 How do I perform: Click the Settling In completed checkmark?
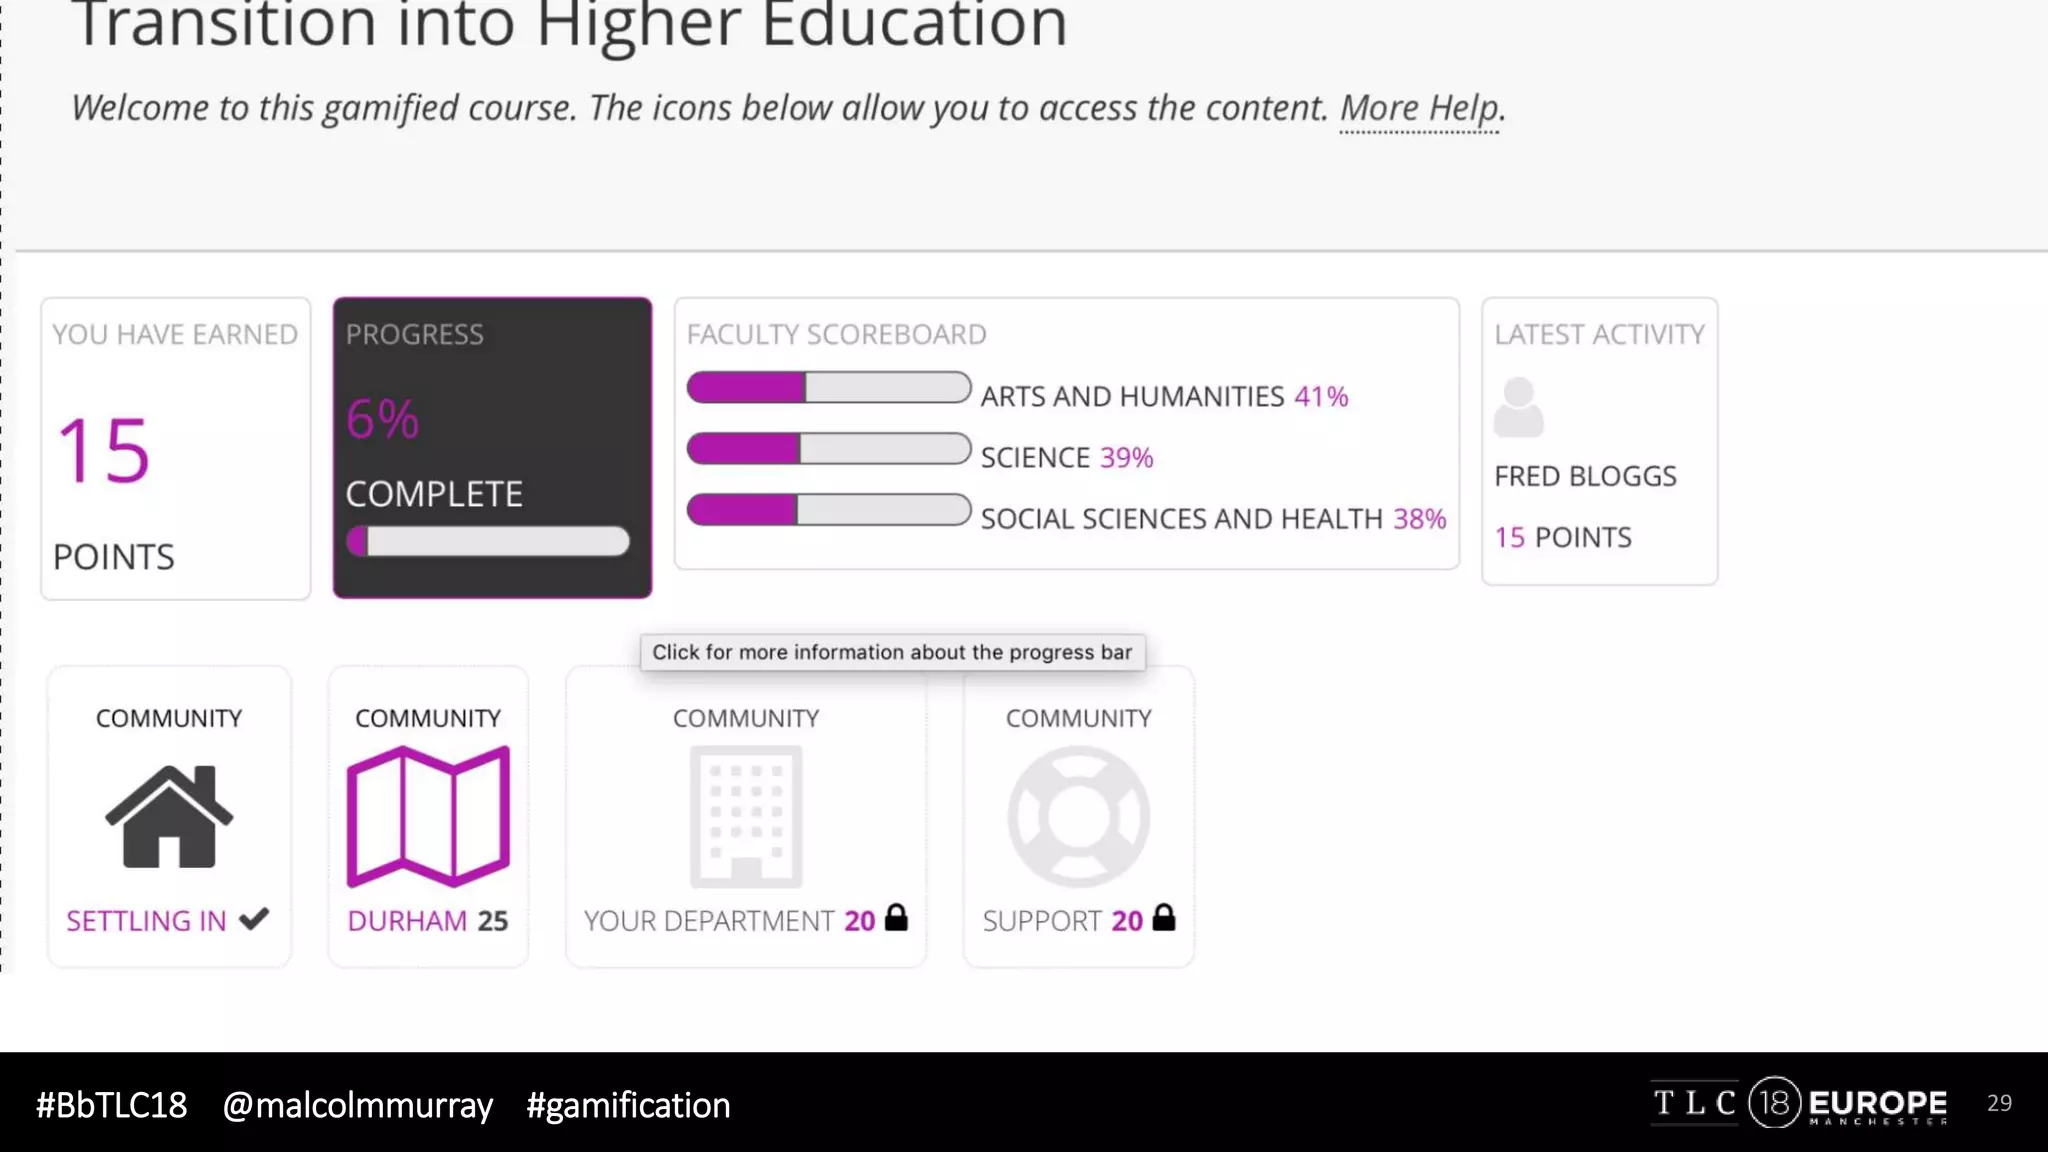(254, 918)
